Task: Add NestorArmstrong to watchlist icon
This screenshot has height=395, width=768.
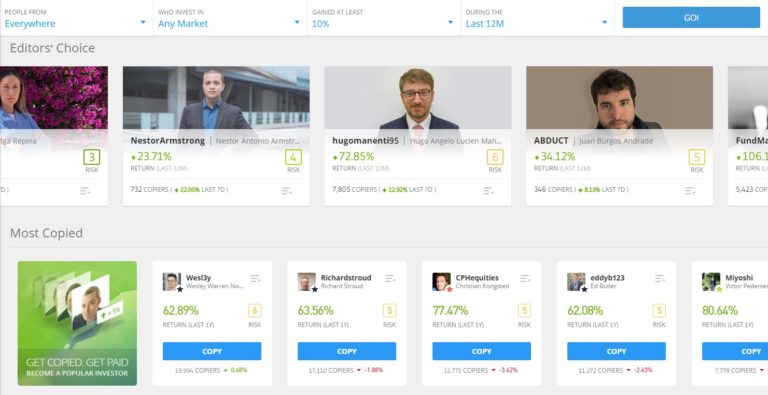Action: click(287, 191)
